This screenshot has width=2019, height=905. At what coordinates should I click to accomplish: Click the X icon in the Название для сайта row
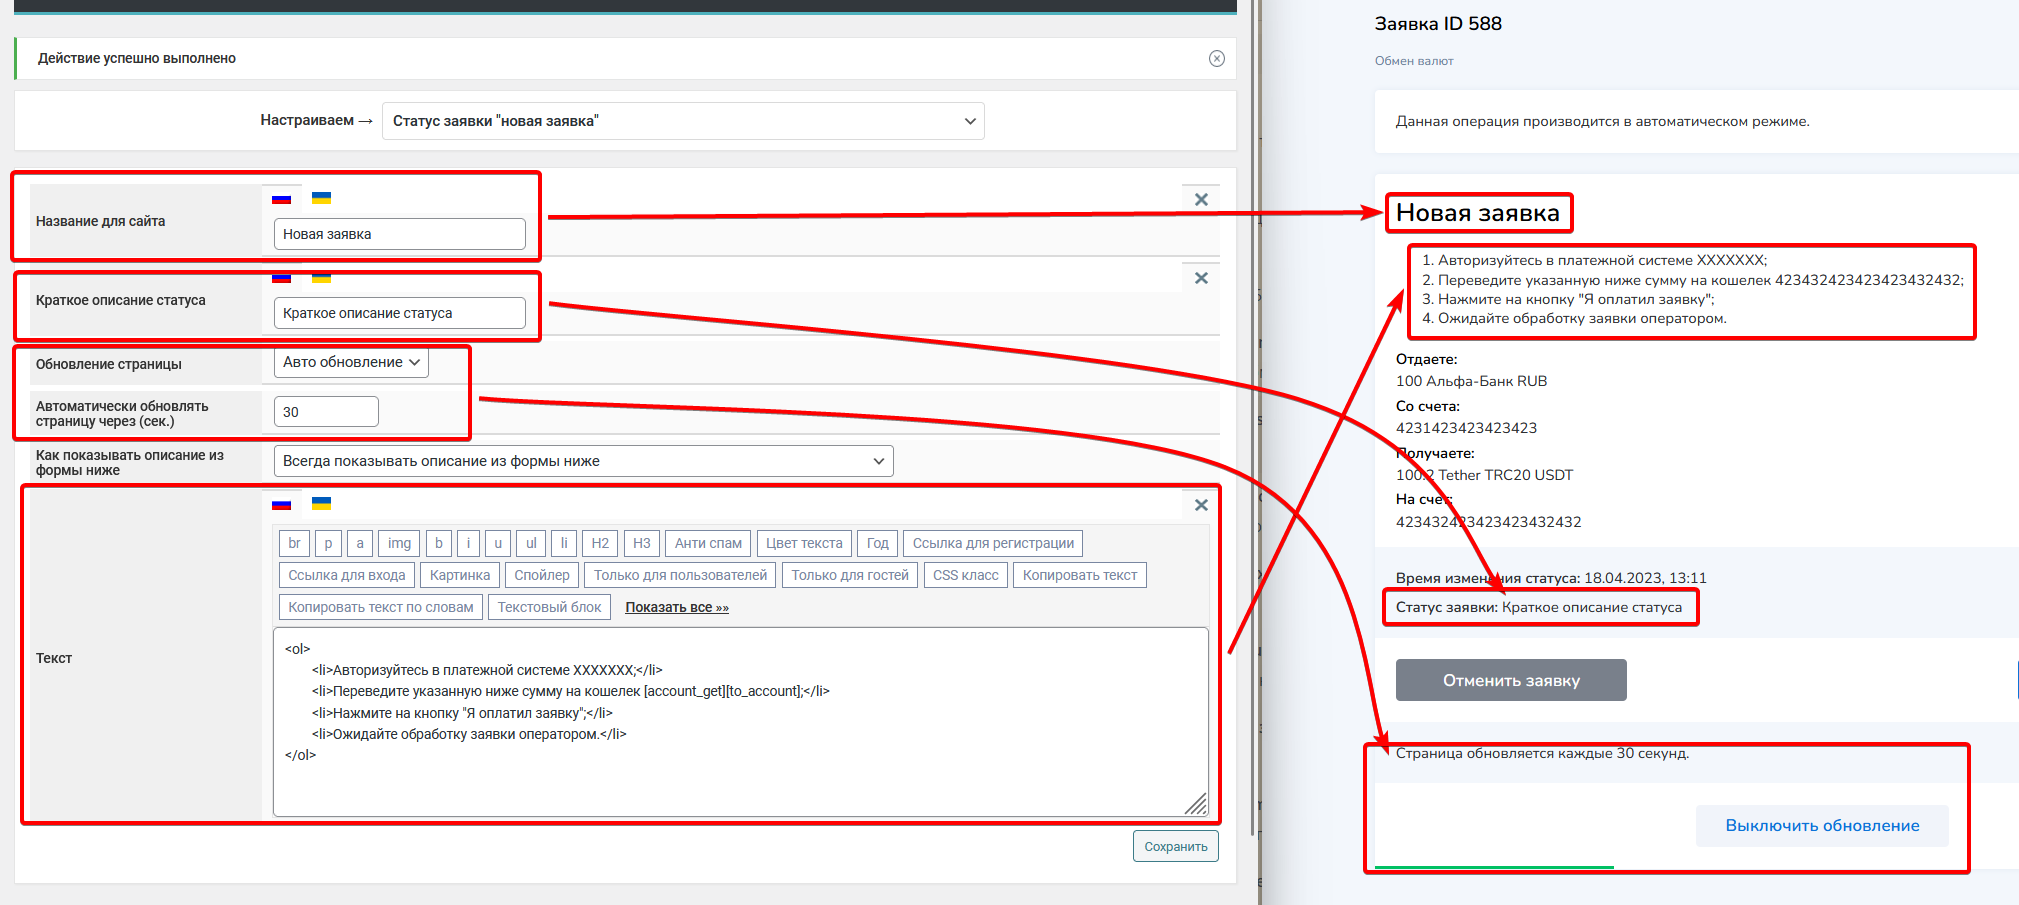tap(1201, 200)
